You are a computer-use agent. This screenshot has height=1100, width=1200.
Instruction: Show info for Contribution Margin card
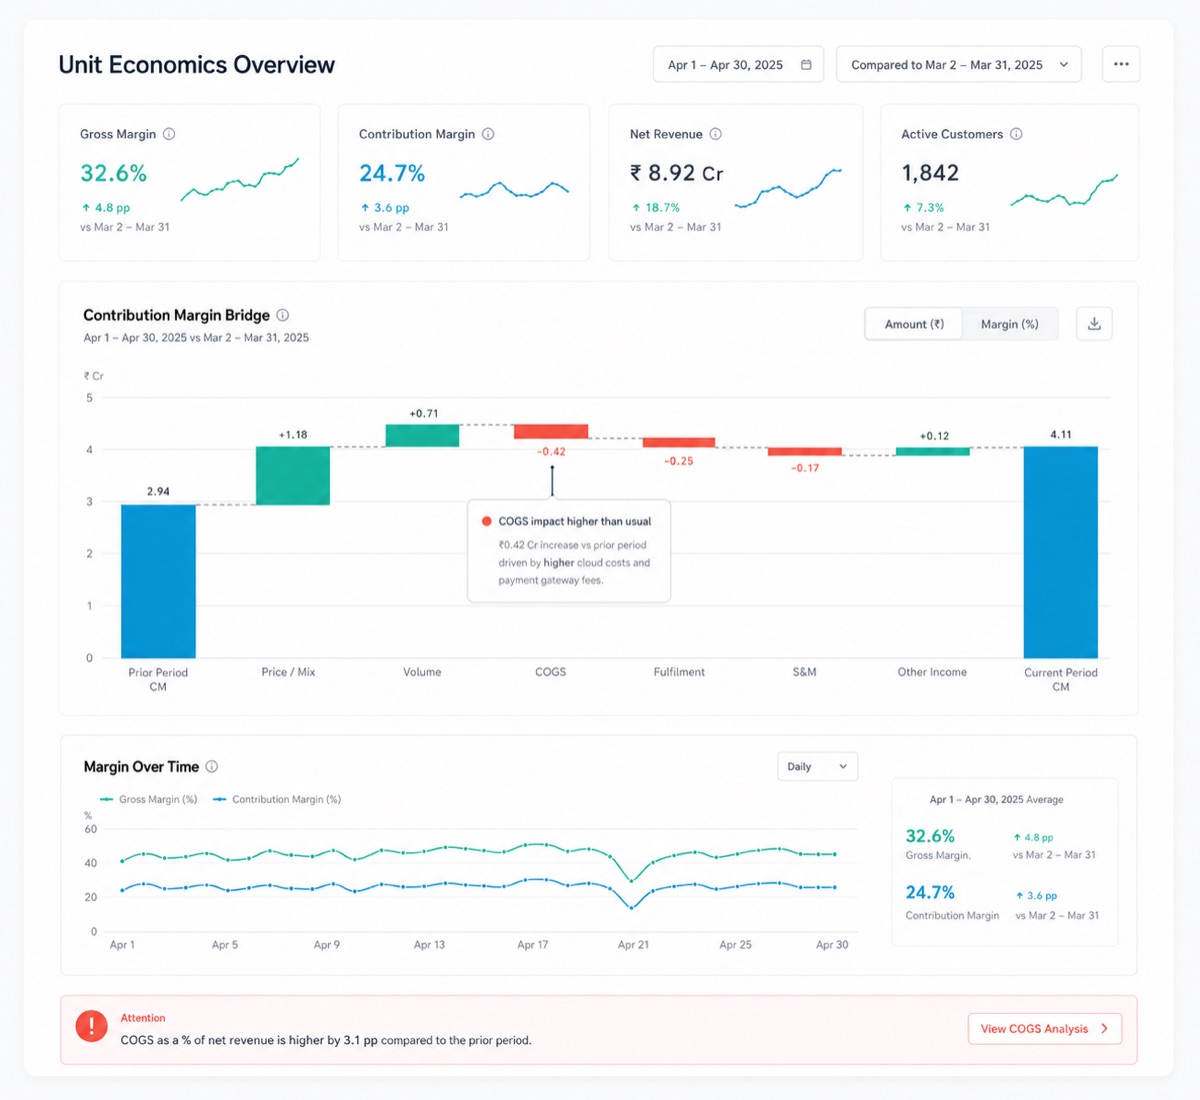click(x=488, y=134)
